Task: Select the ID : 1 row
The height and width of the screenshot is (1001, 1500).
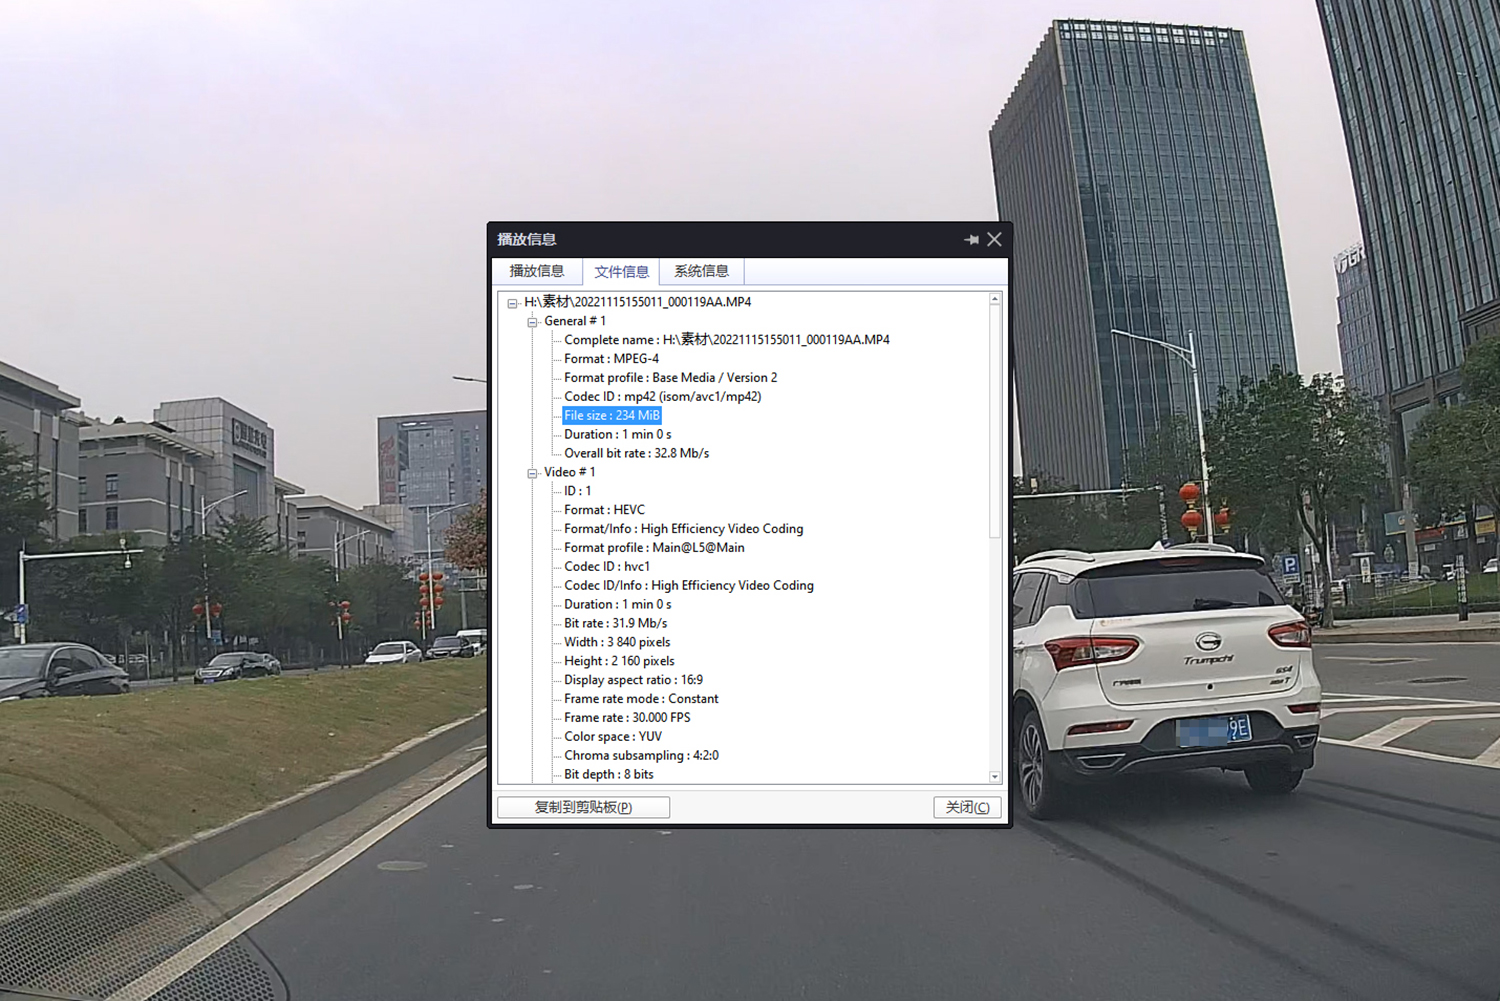Action: (x=577, y=491)
